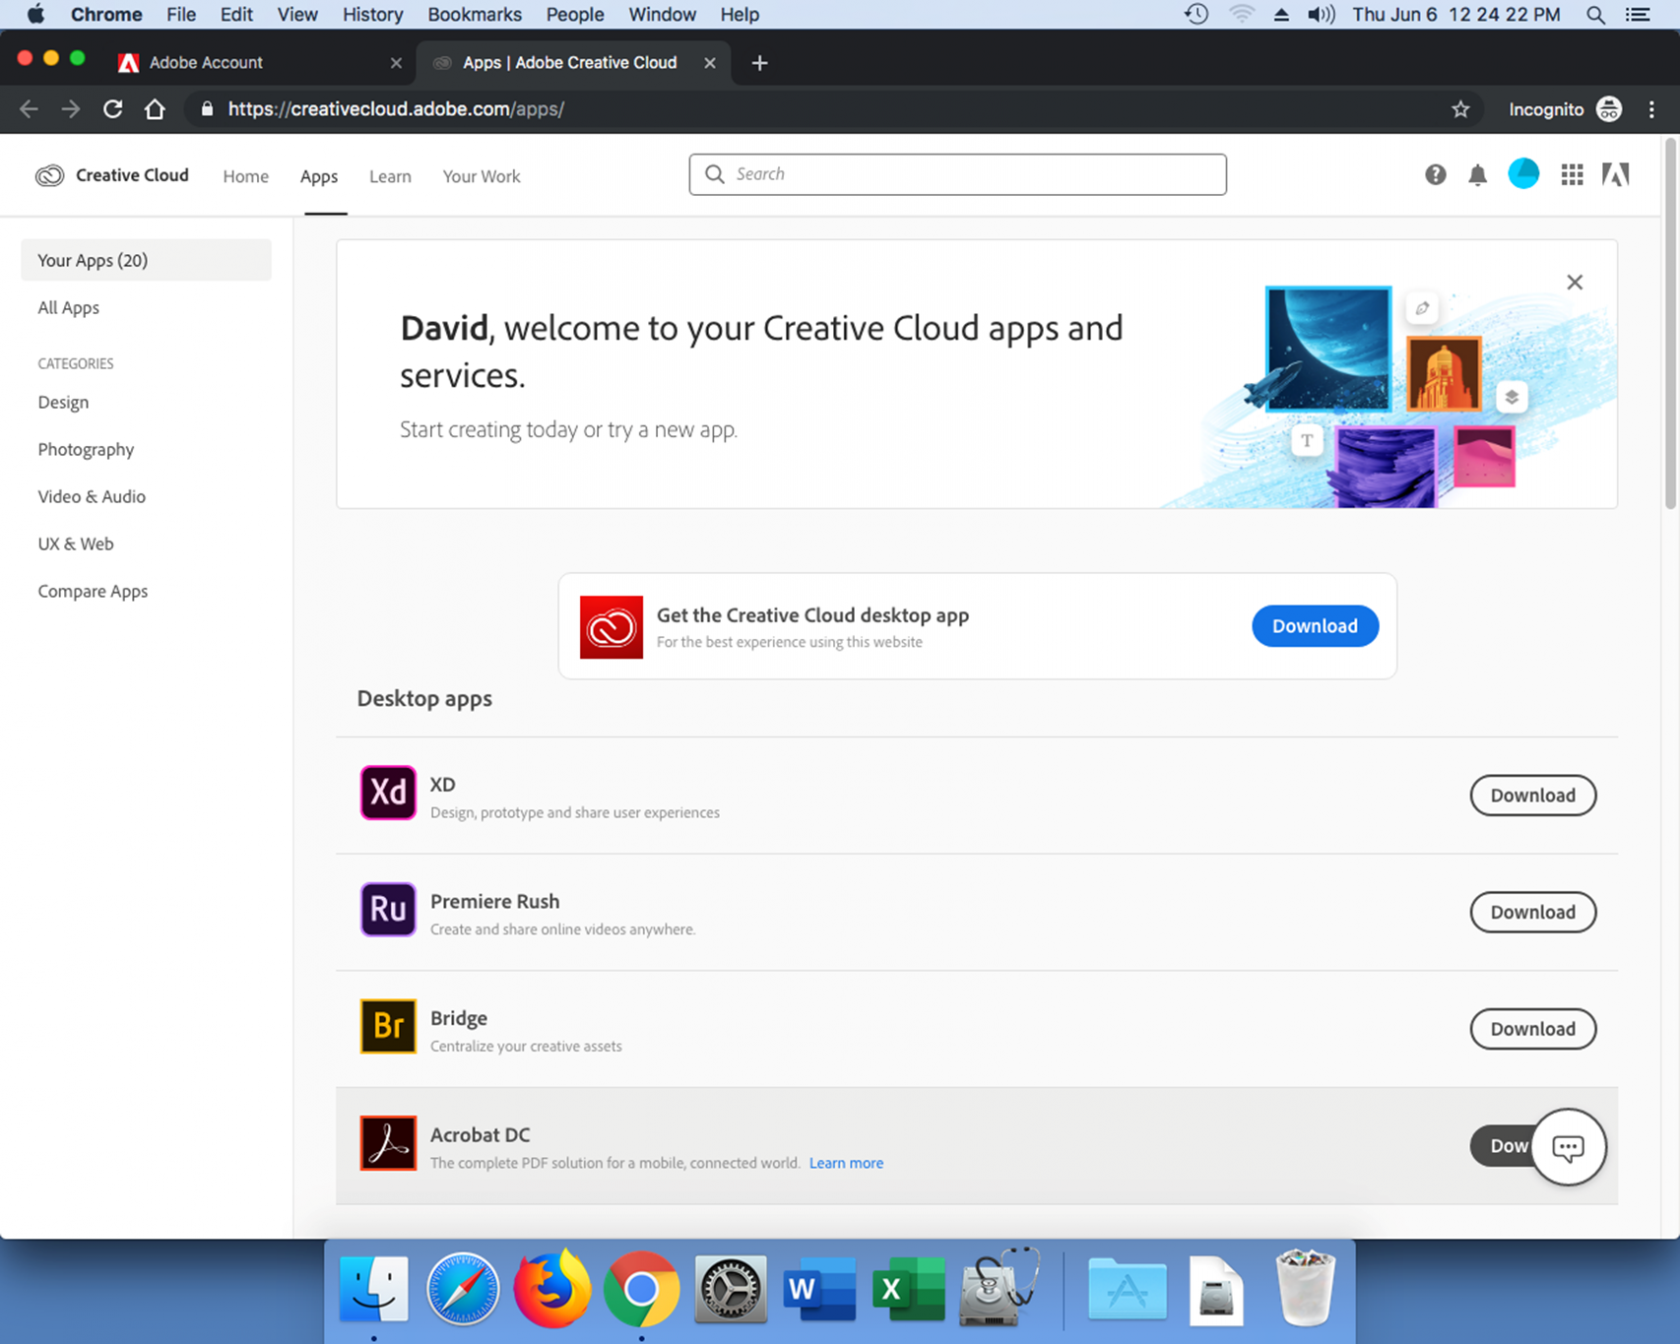Download Premiere Rush
1680x1344 pixels.
[1532, 912]
